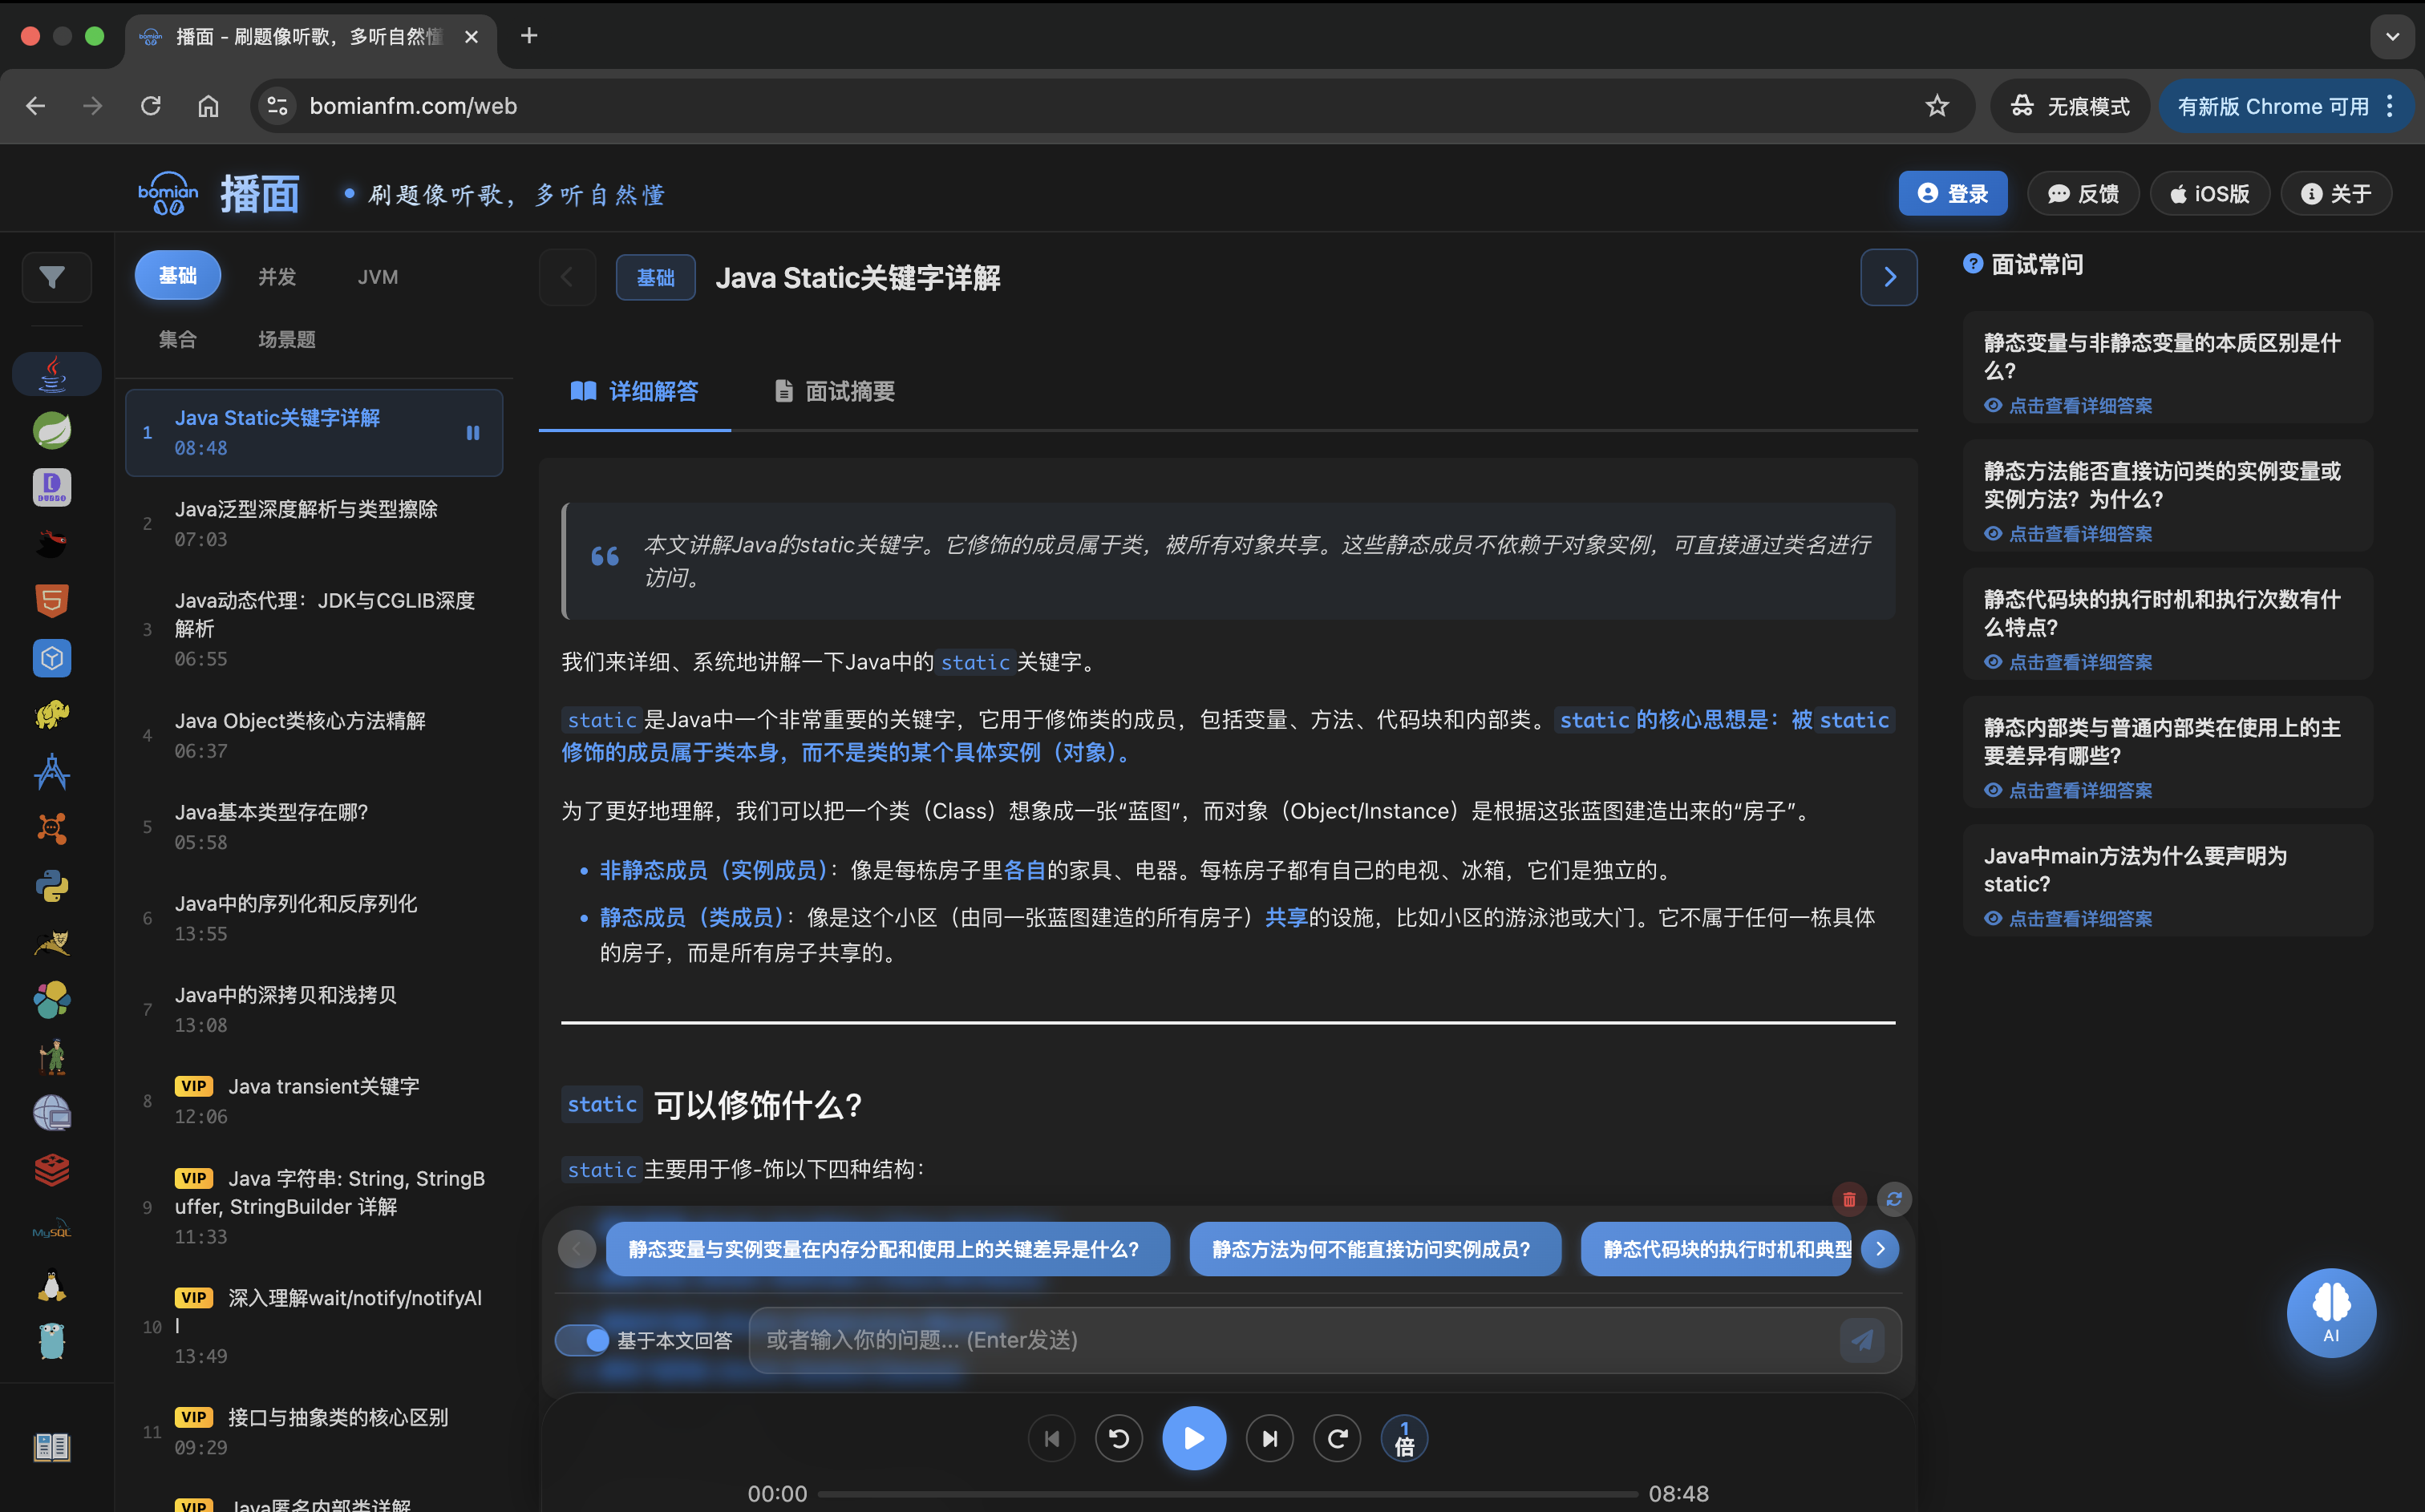The image size is (2425, 1512).
Task: Select the Linux penguin icon
Action: coord(51,1286)
